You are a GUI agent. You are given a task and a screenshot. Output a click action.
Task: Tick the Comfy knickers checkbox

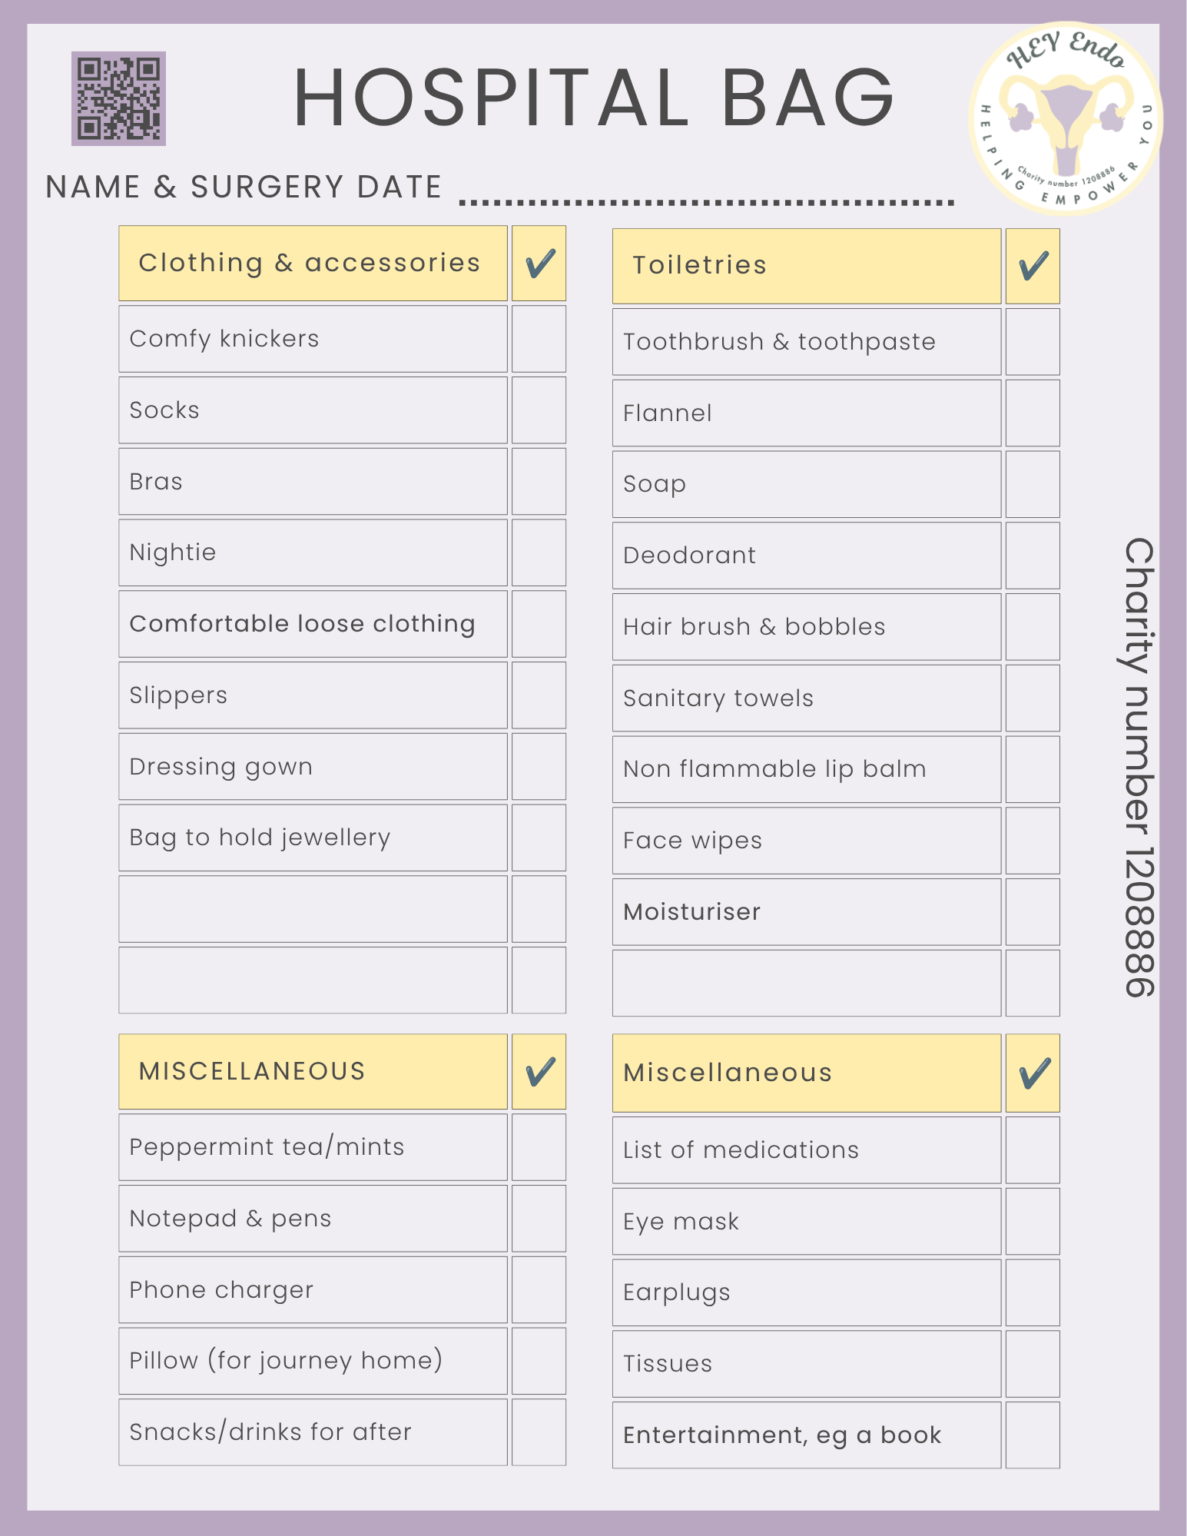[x=539, y=339]
